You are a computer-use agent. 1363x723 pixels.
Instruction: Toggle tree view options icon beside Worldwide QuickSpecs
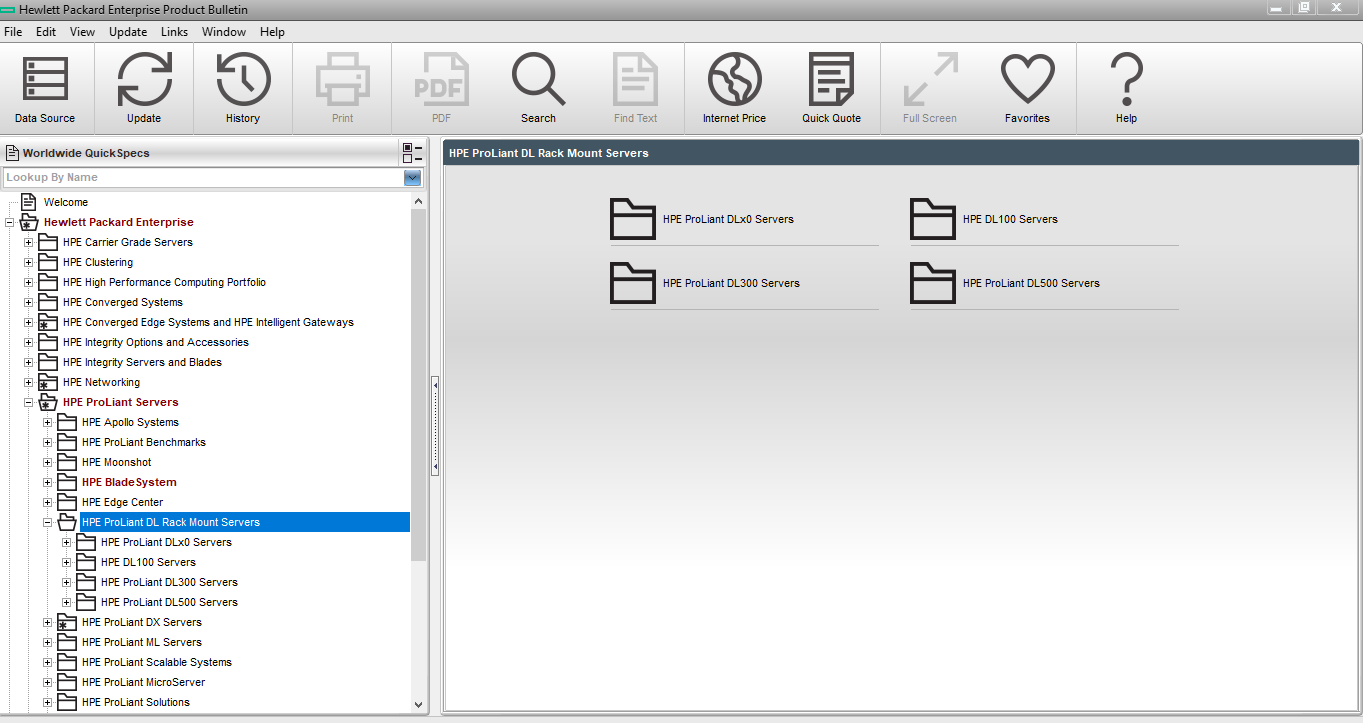[412, 153]
